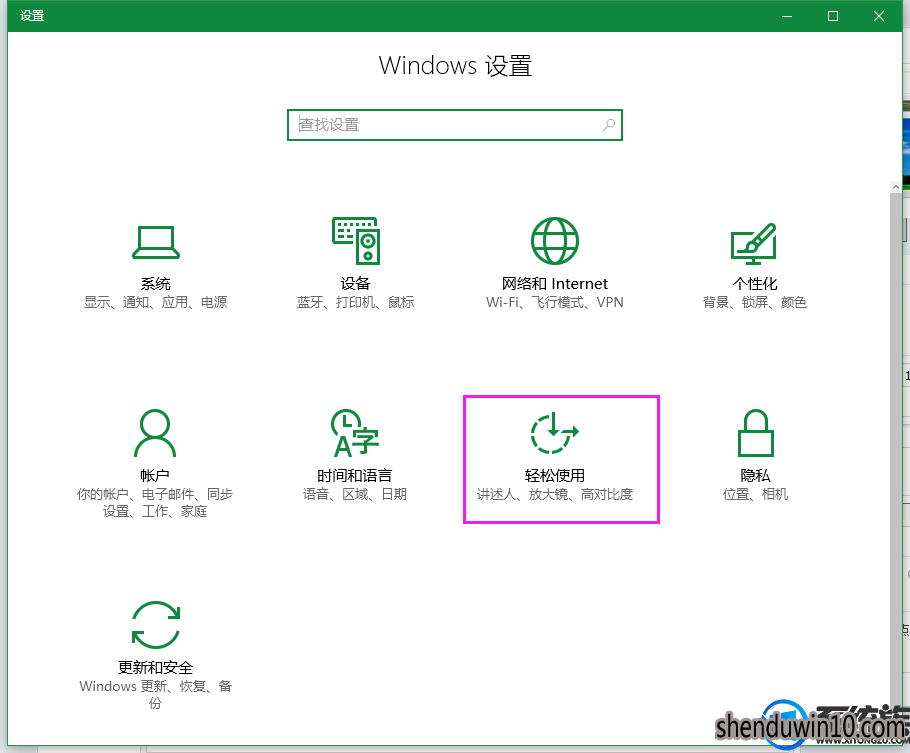Click 背景、锁屏、颜色 description text

coord(754,302)
